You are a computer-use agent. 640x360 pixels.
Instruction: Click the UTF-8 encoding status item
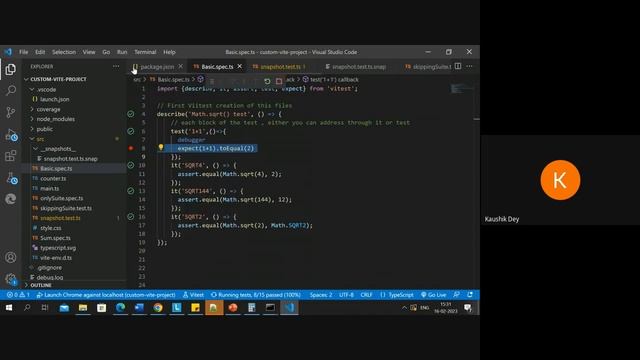(x=347, y=295)
